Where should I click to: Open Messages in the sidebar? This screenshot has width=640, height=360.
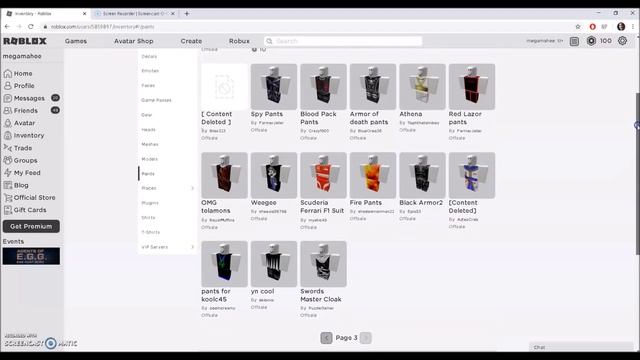pyautogui.click(x=24, y=98)
